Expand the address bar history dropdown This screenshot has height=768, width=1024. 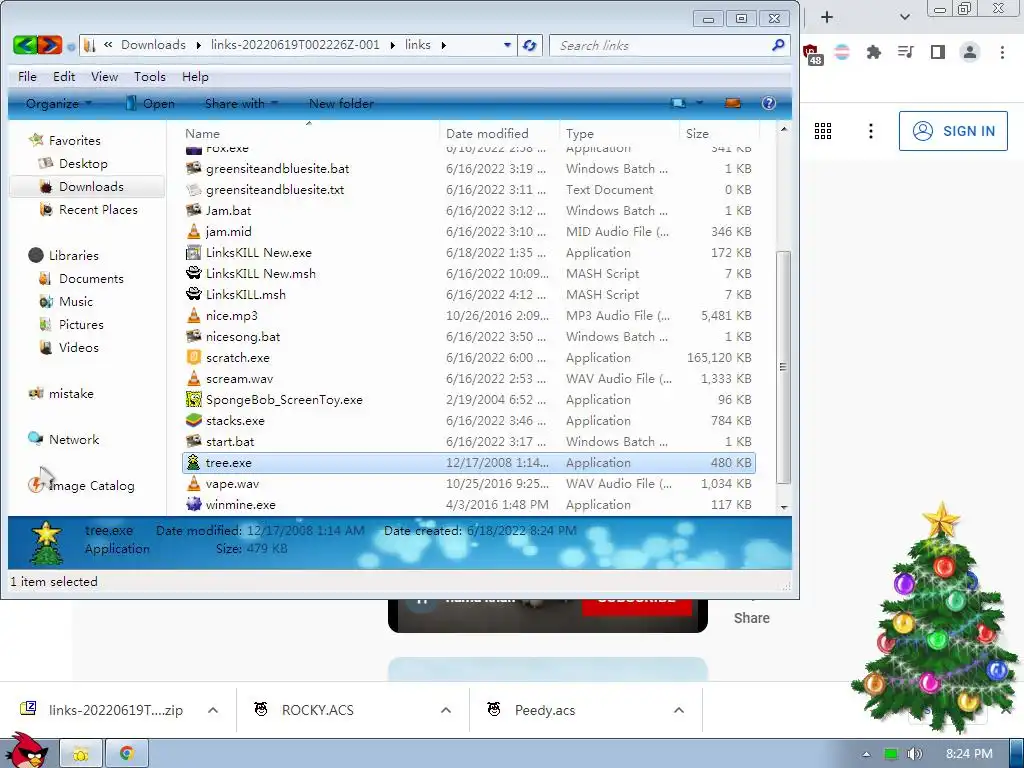[x=507, y=45]
